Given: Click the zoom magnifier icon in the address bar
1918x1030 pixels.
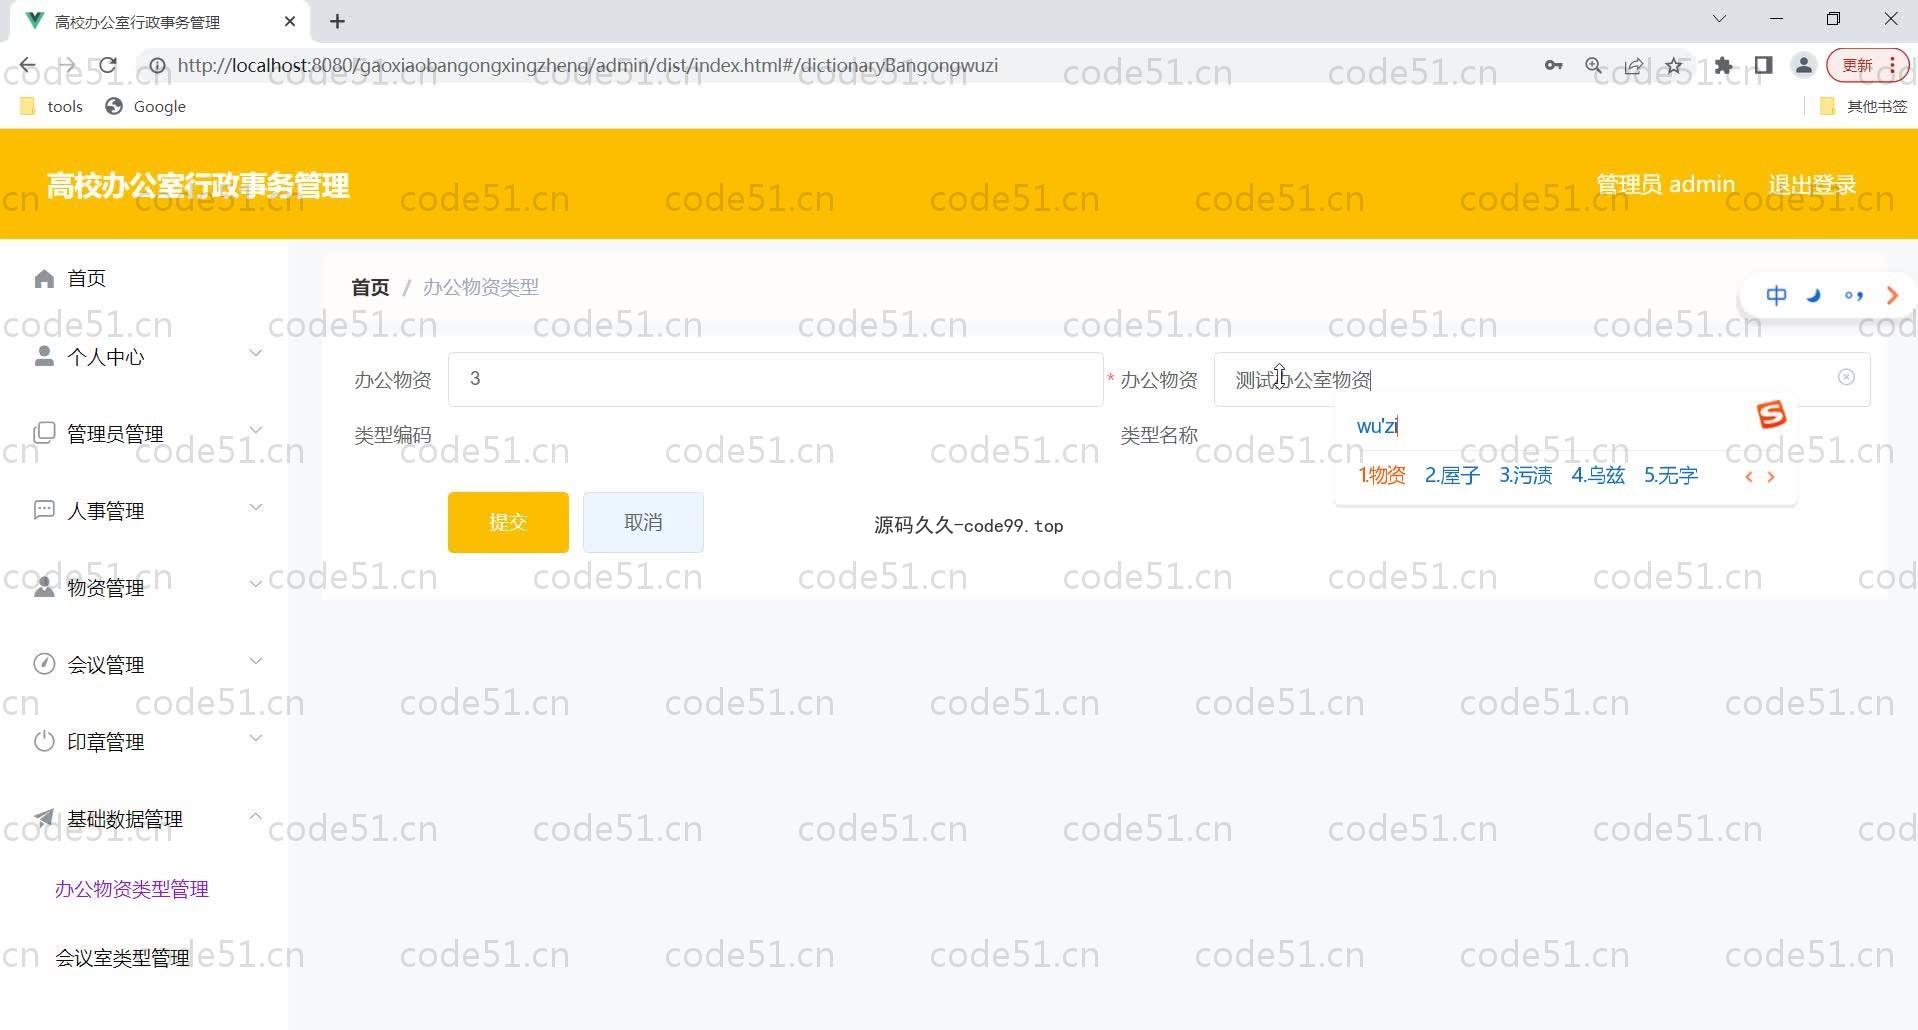Looking at the screenshot, I should (1594, 66).
